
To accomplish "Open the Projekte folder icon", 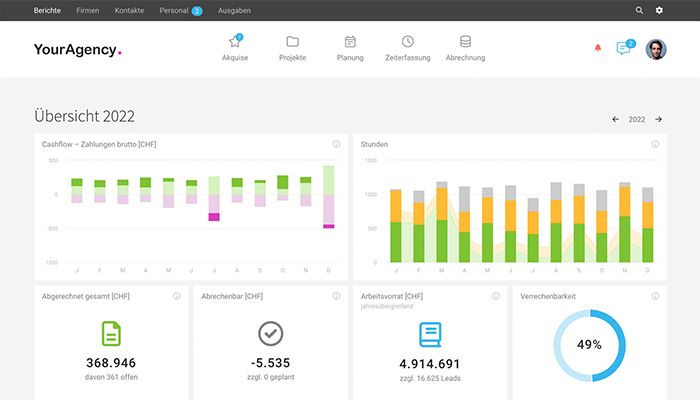I will click(292, 42).
